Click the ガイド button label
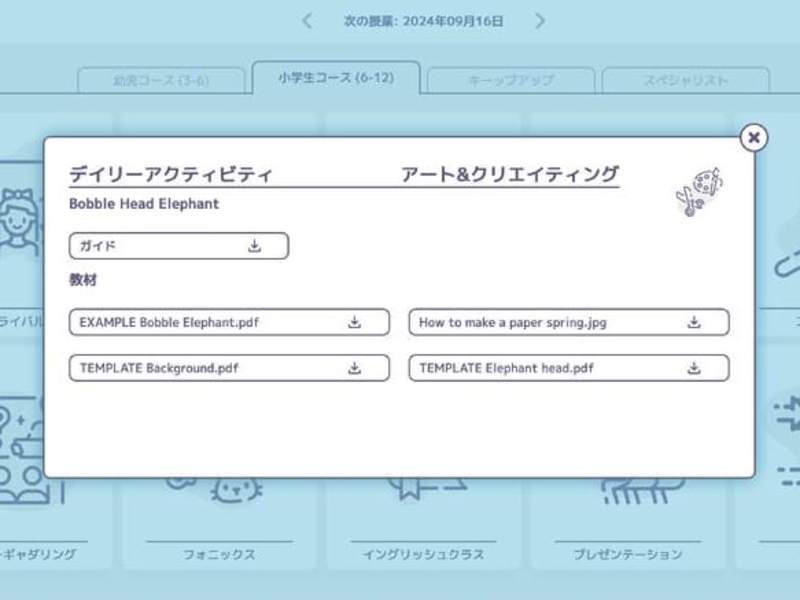 coord(97,246)
